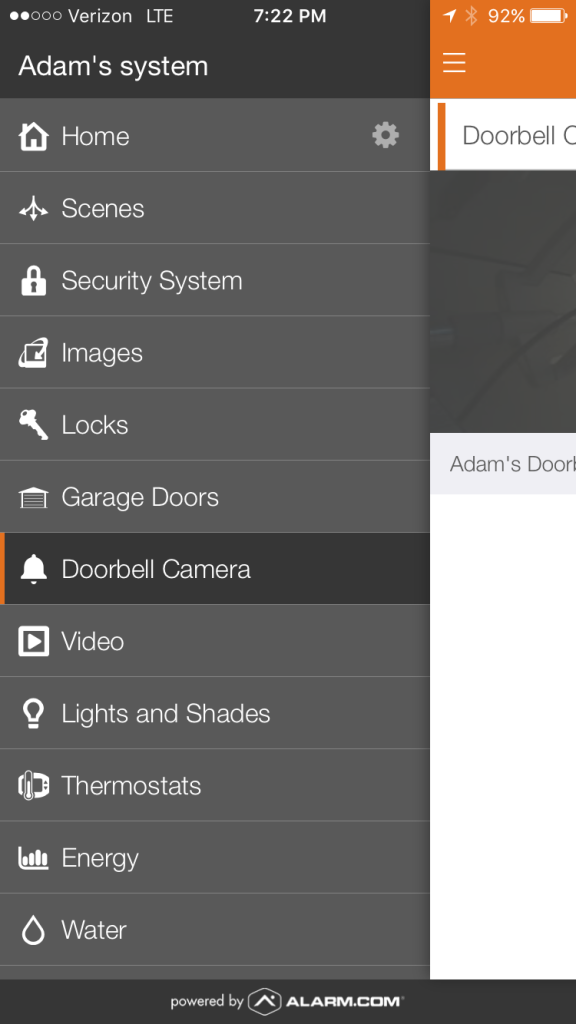Select Lights and Shades menu entry
Screen dimensions: 576x1024
point(215,713)
